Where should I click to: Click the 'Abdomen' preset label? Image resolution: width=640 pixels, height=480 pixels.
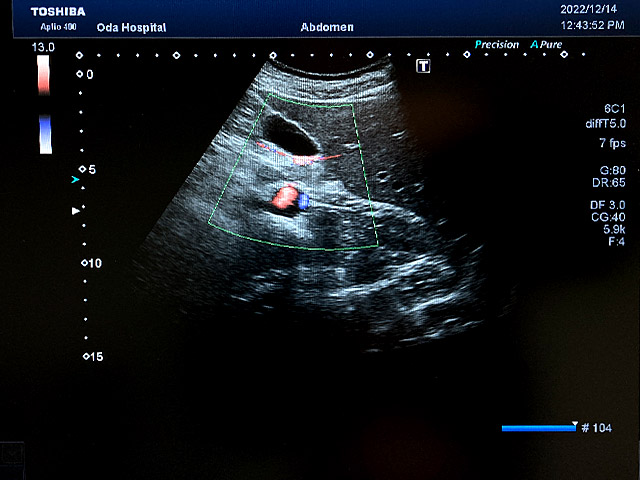click(x=327, y=27)
